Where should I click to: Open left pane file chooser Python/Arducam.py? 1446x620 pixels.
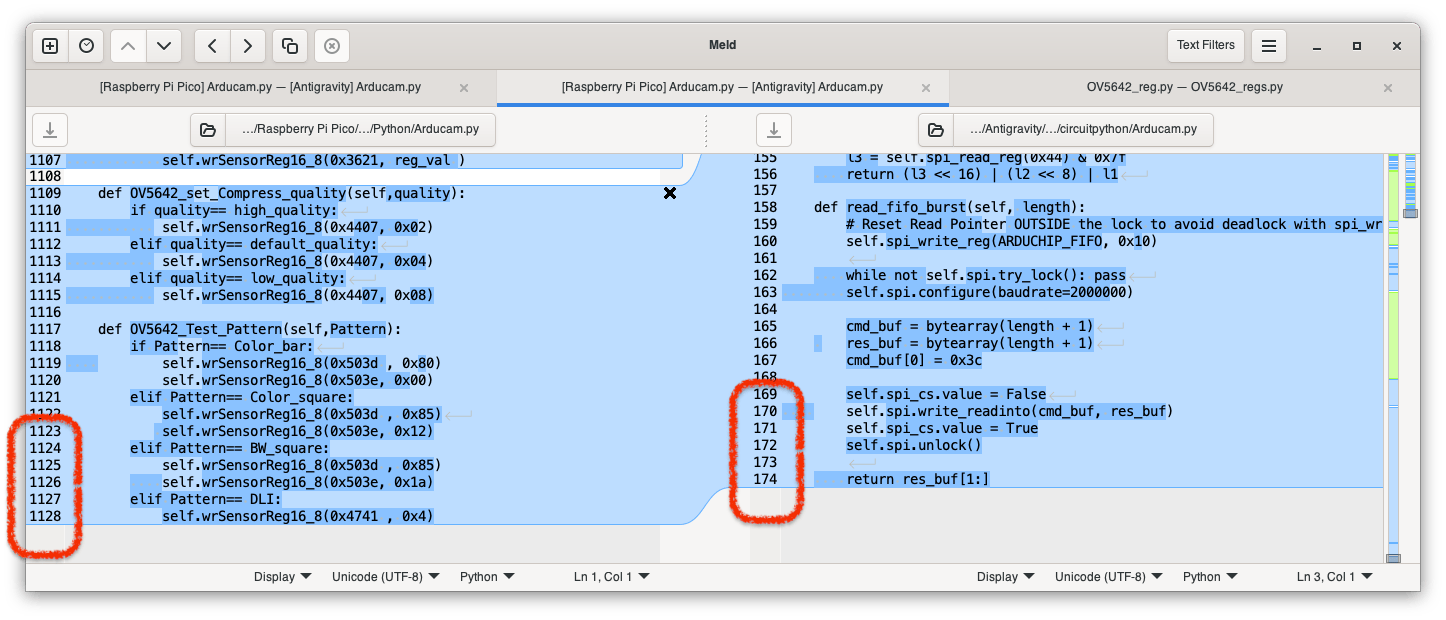click(x=343, y=130)
